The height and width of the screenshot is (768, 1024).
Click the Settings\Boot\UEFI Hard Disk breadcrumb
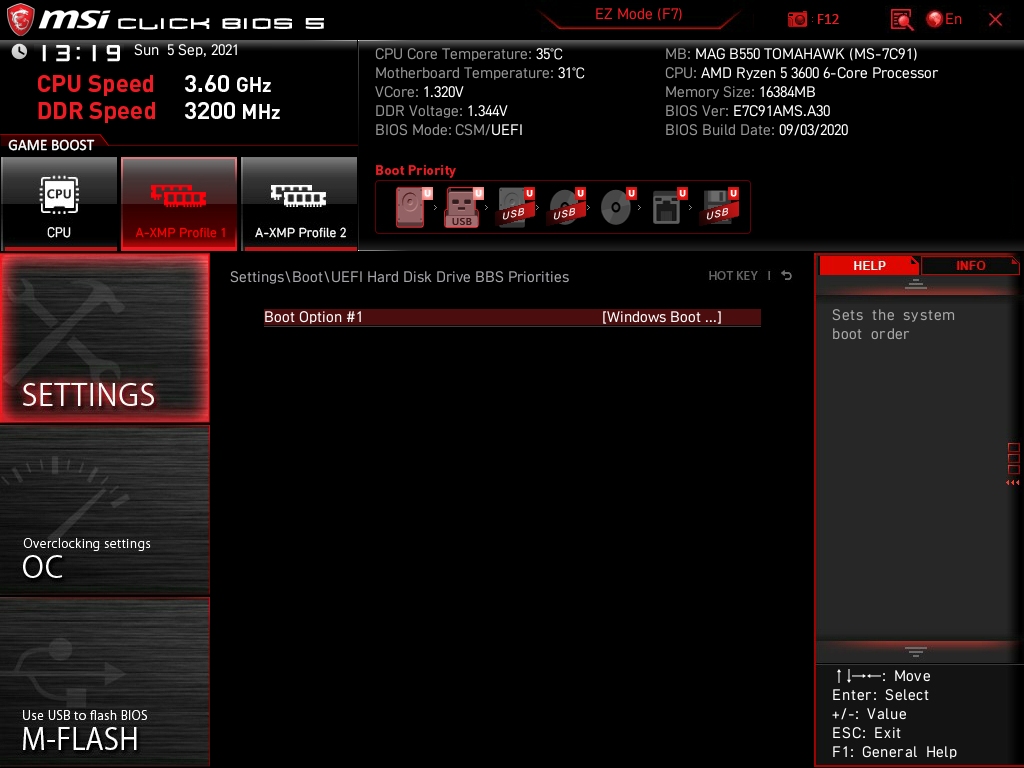(x=399, y=277)
